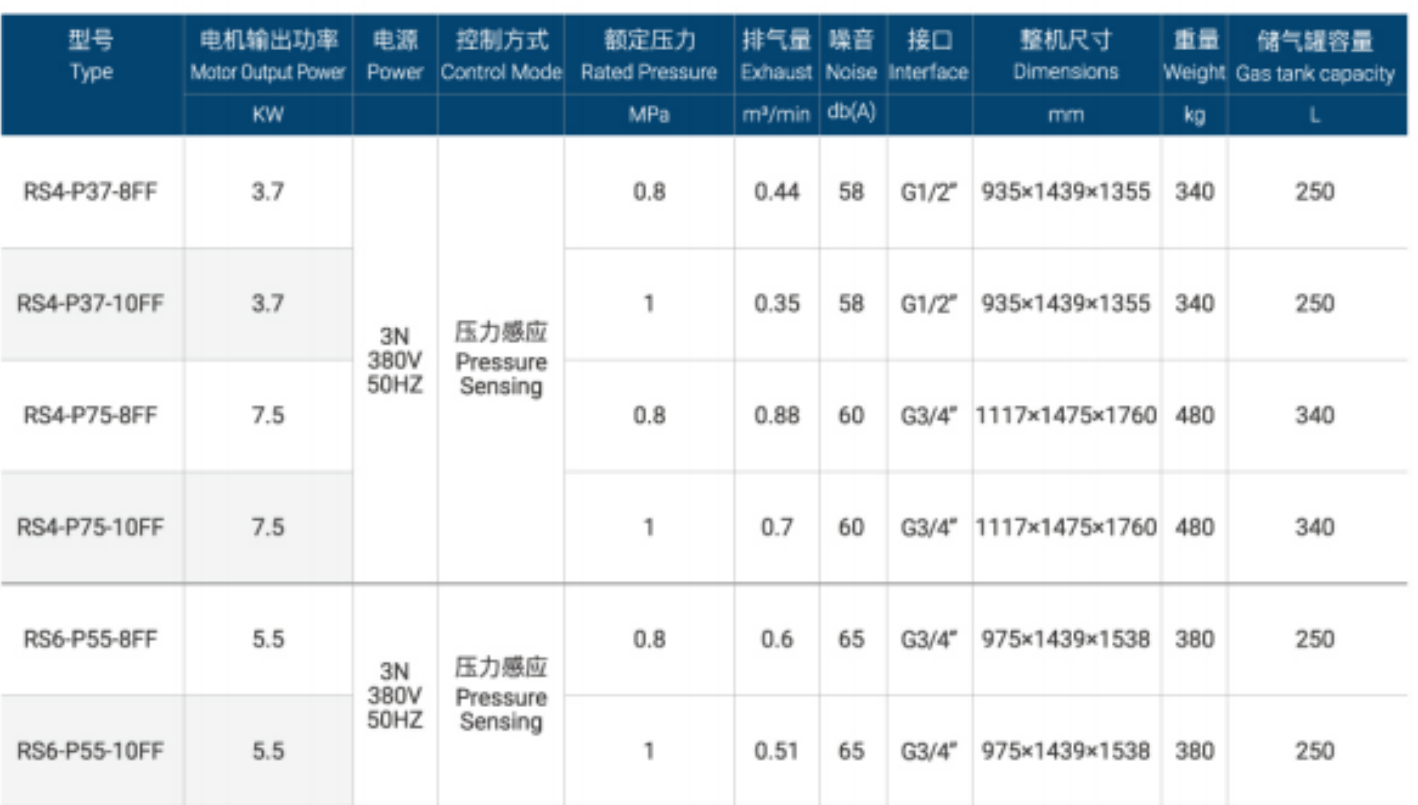The height and width of the screenshot is (805, 1418).
Task: Click the RS4-P37-8FF model cell
Action: [x=91, y=192]
